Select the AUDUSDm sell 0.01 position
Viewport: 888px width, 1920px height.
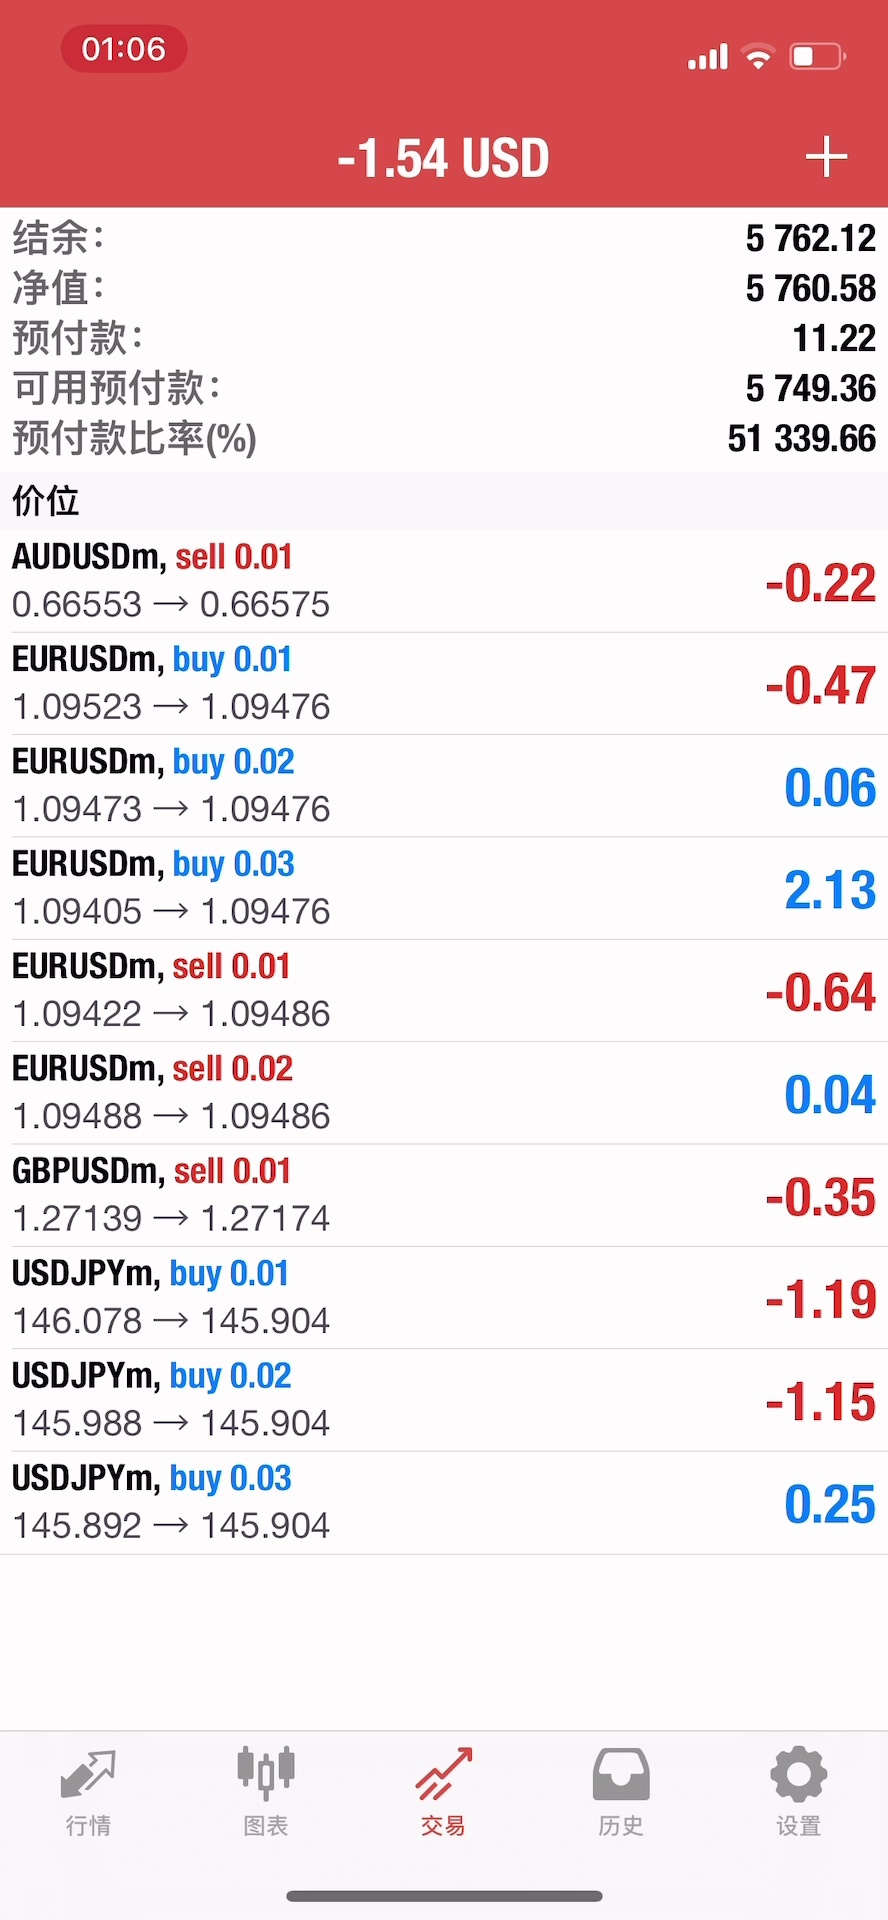pyautogui.click(x=443, y=581)
